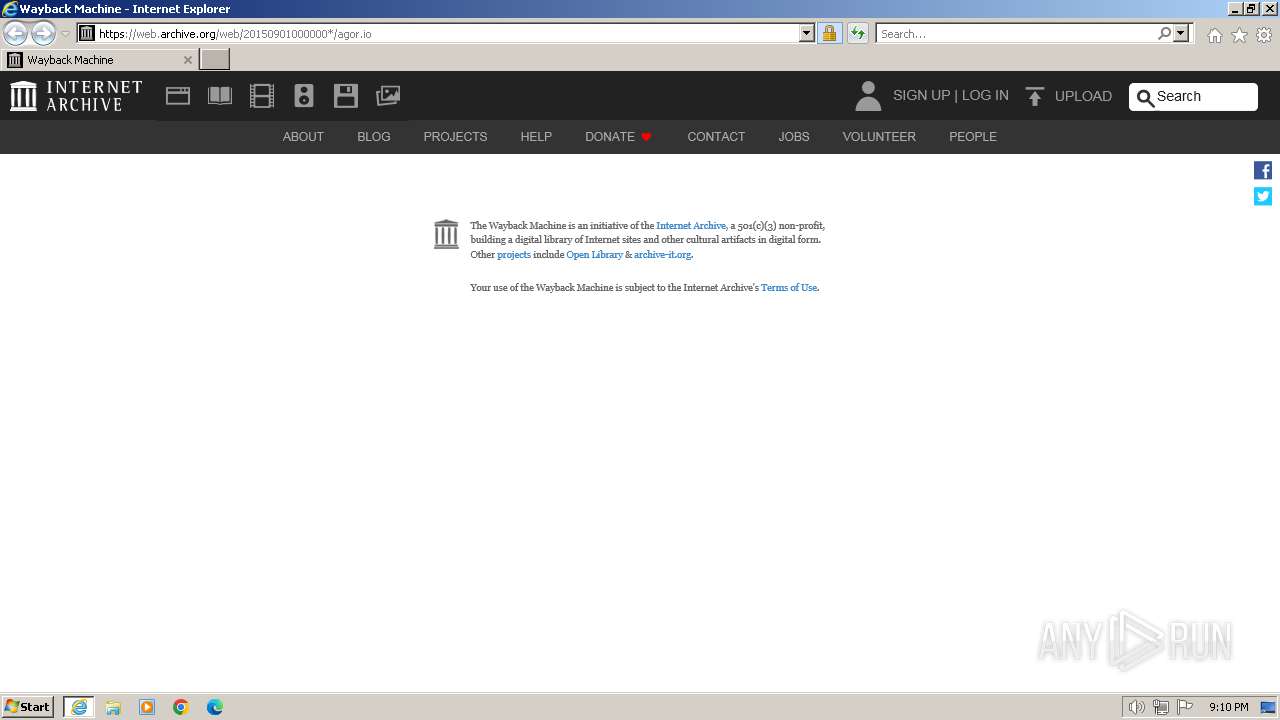Follow the Open Library link

(x=594, y=255)
